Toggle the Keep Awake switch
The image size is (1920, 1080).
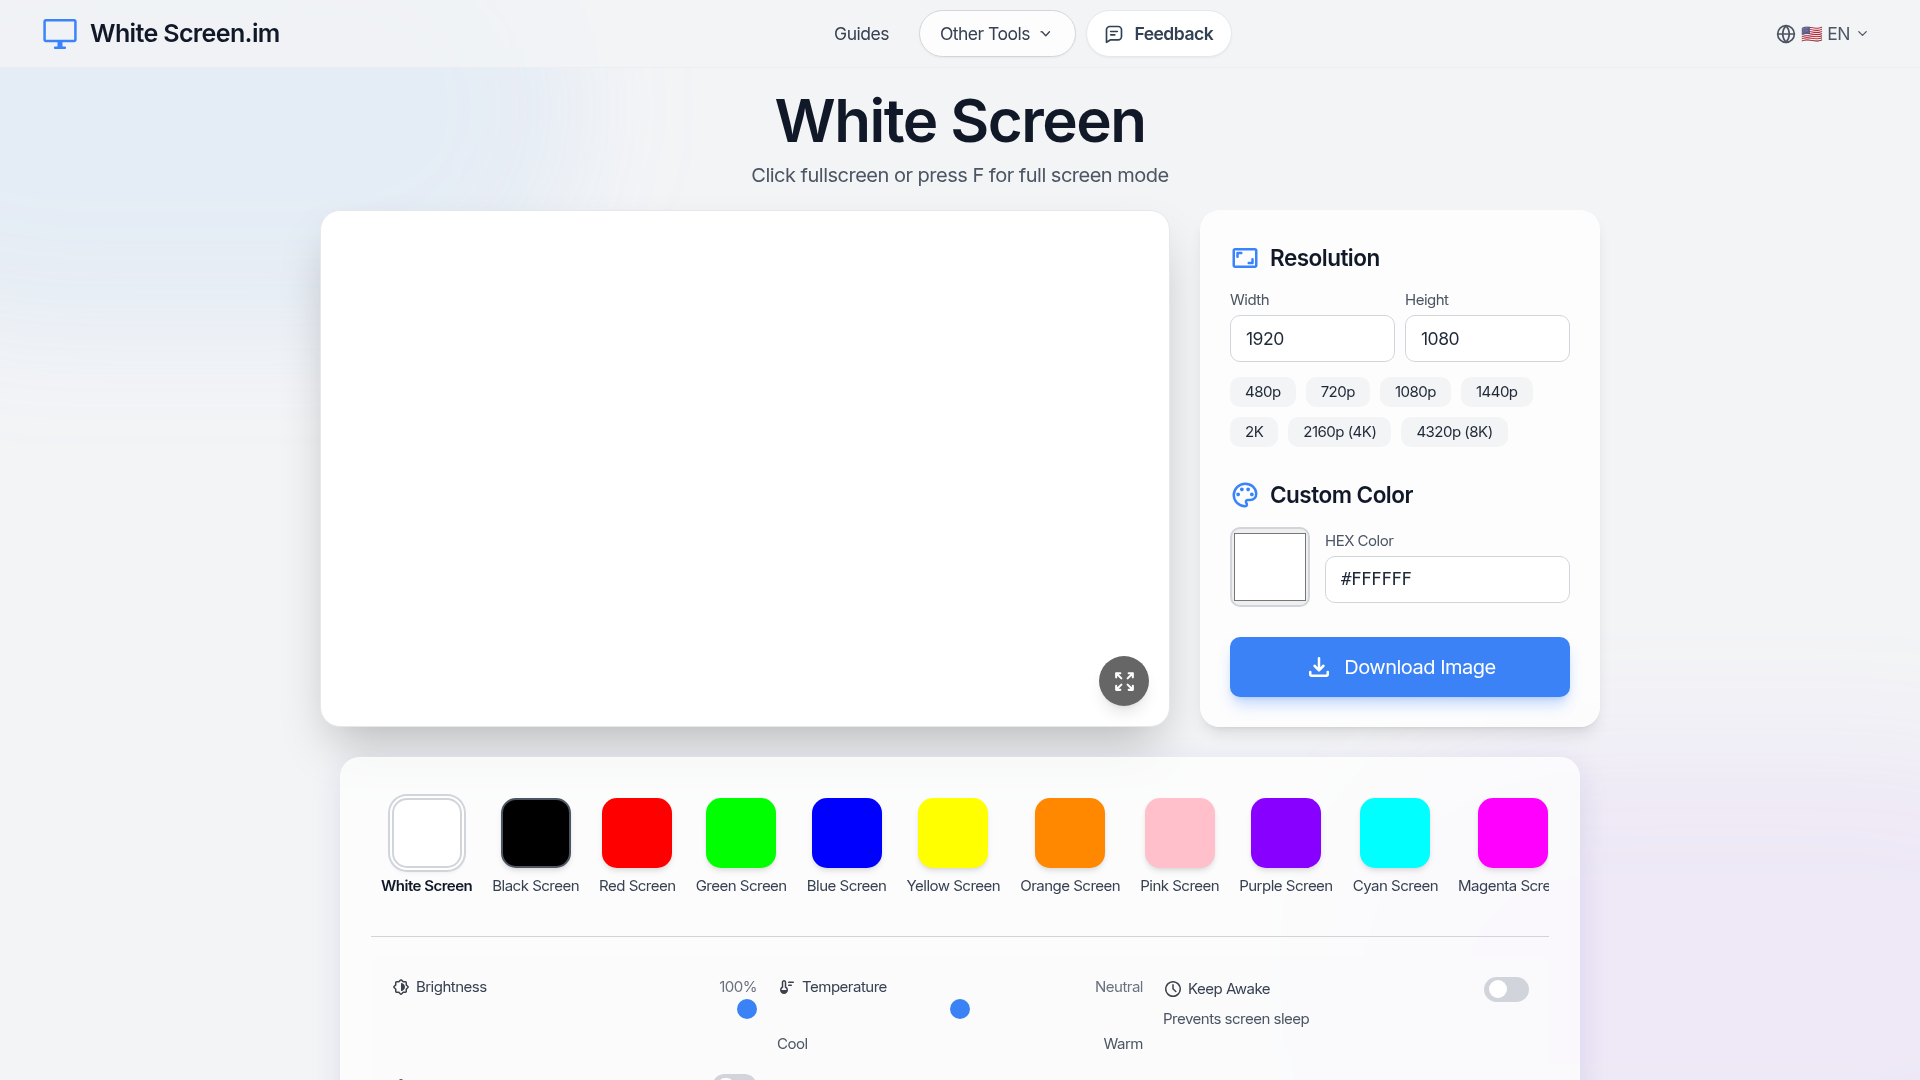coord(1506,989)
